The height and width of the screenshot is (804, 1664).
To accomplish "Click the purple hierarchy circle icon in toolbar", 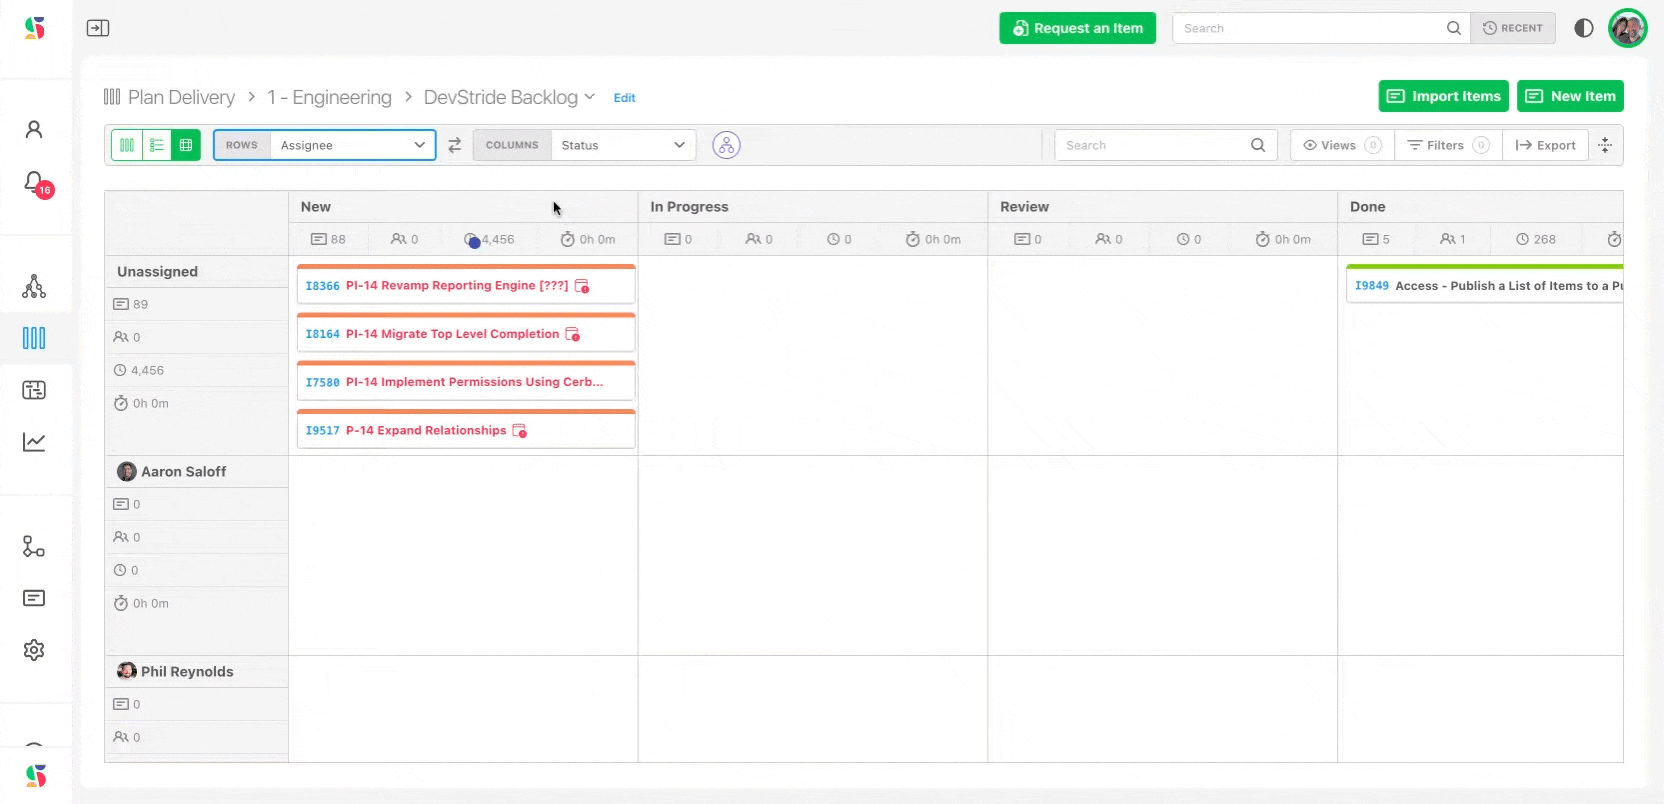I will 726,145.
